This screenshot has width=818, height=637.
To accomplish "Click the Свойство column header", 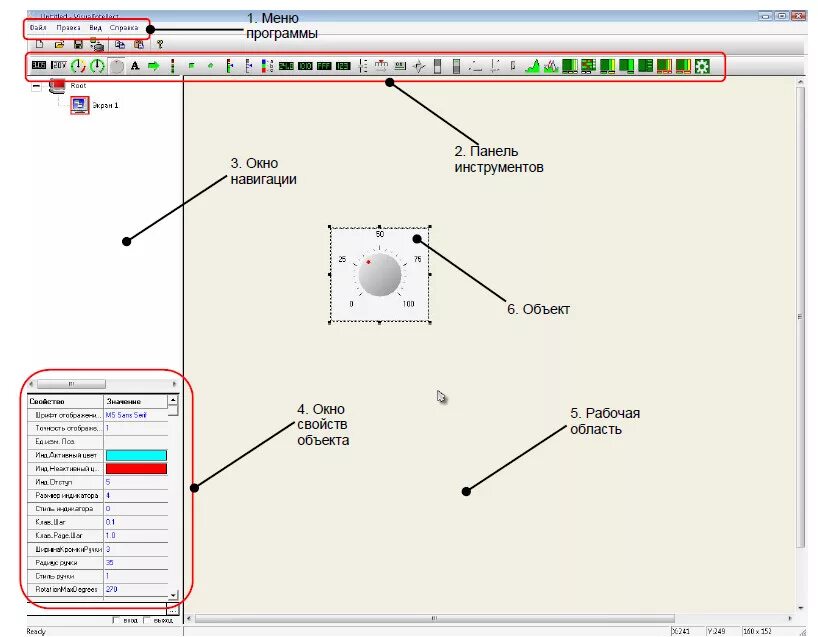I will tap(65, 401).
